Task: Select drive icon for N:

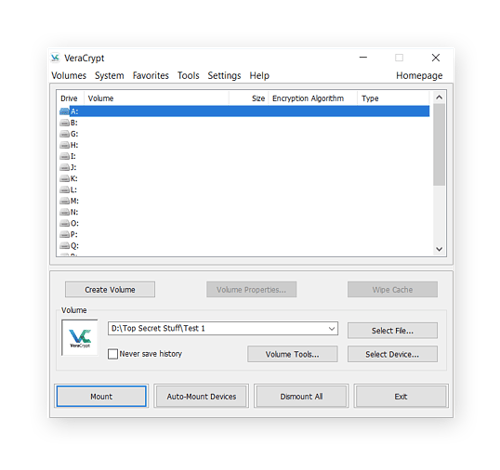Action: point(64,212)
